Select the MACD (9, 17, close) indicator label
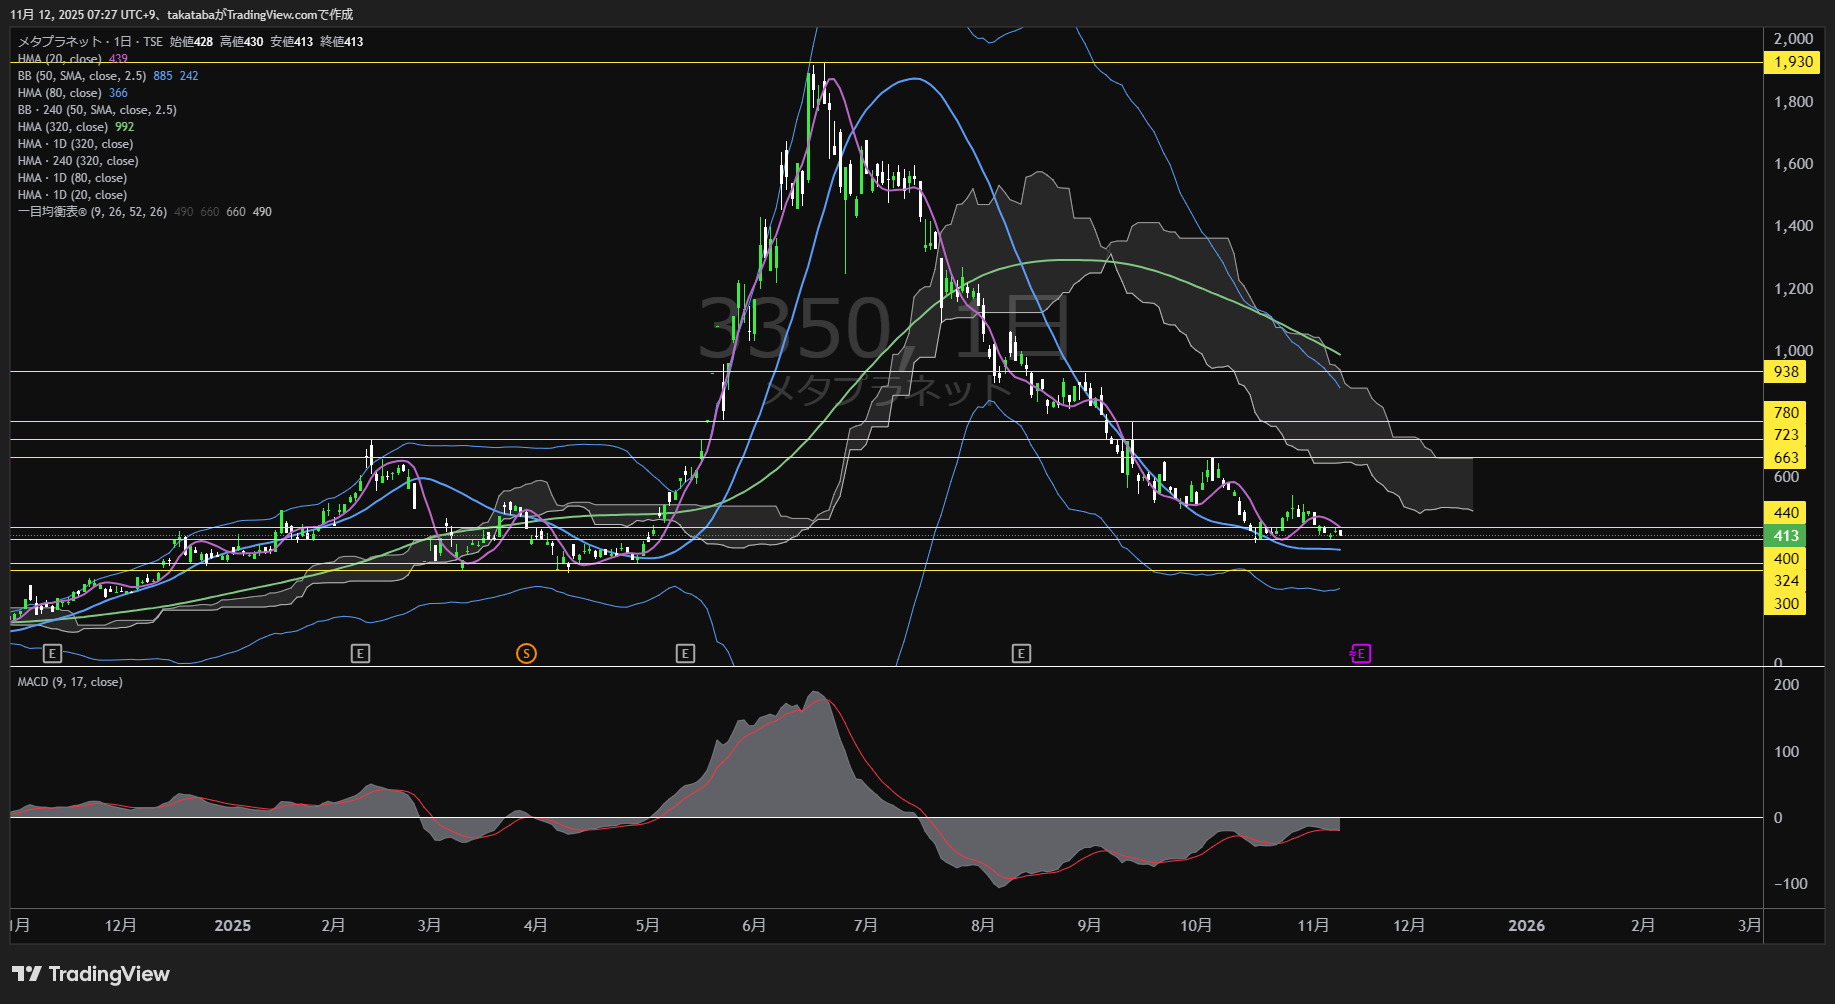 pyautogui.click(x=70, y=682)
